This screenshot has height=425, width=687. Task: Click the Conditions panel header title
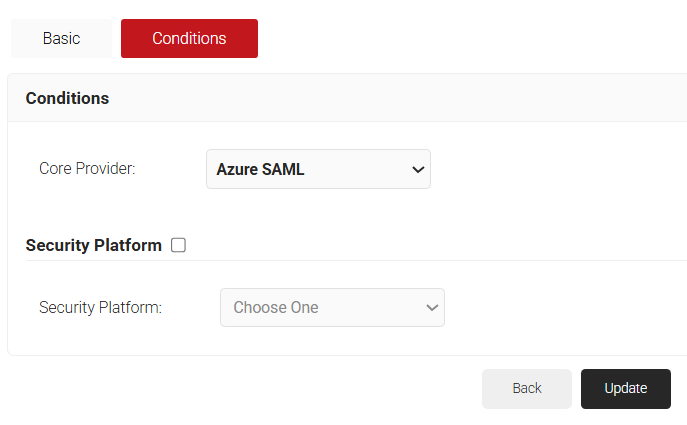click(x=67, y=98)
